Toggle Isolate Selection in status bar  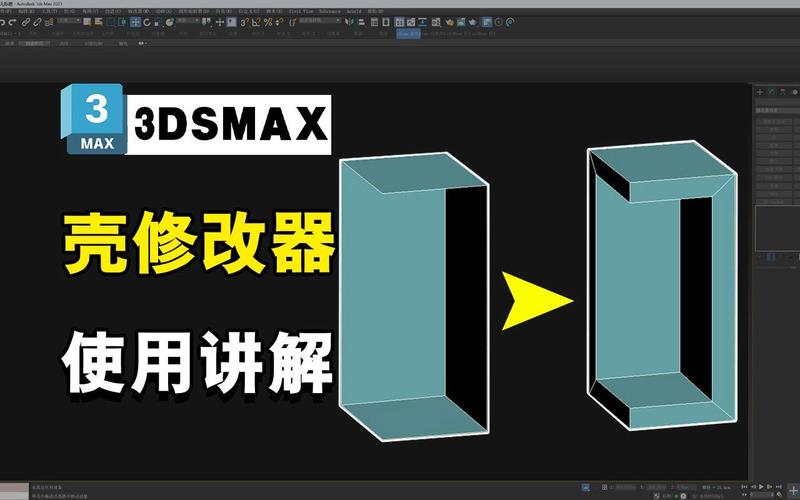586,487
